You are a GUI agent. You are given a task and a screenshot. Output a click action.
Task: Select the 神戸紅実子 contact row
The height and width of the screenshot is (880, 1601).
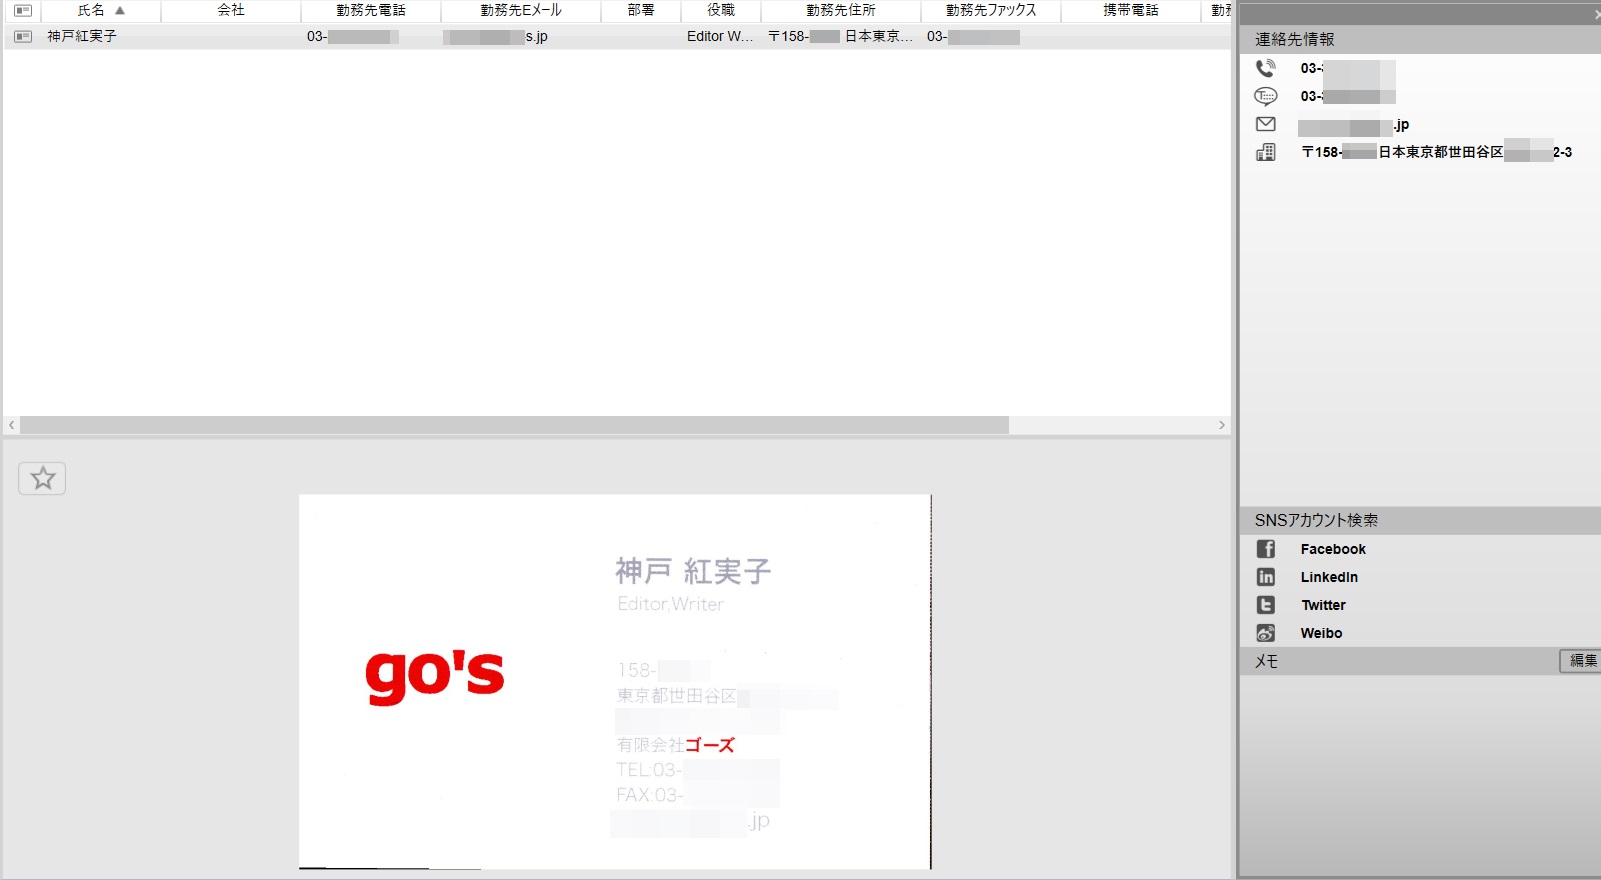click(82, 36)
